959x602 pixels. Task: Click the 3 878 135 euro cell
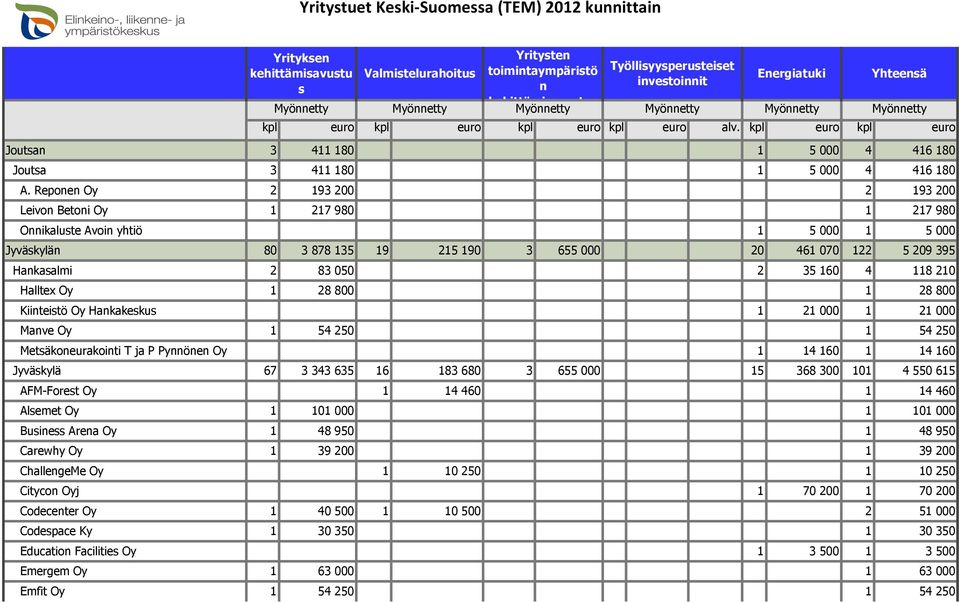[317, 250]
